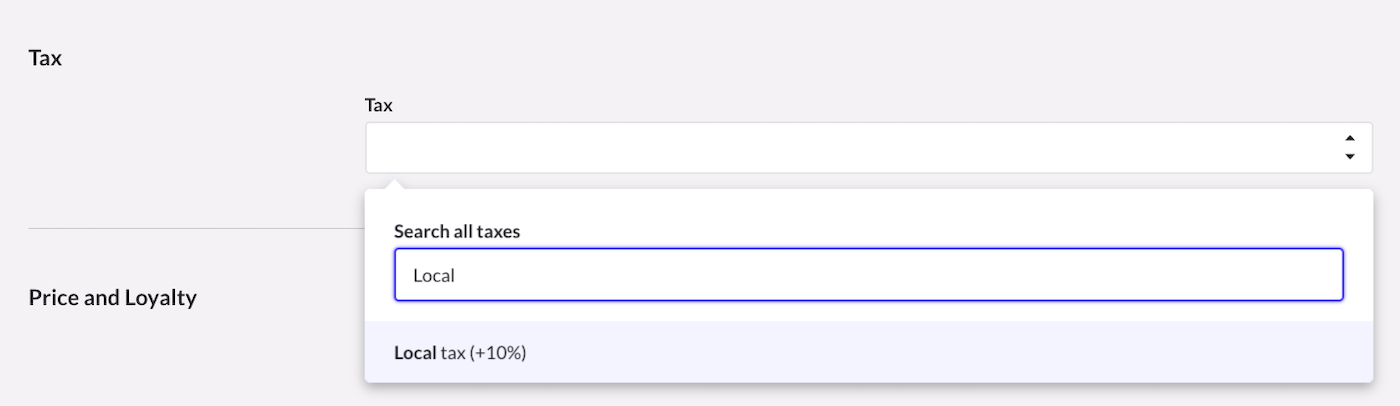Click the Search all taxes label
1400x406 pixels.
tap(457, 231)
